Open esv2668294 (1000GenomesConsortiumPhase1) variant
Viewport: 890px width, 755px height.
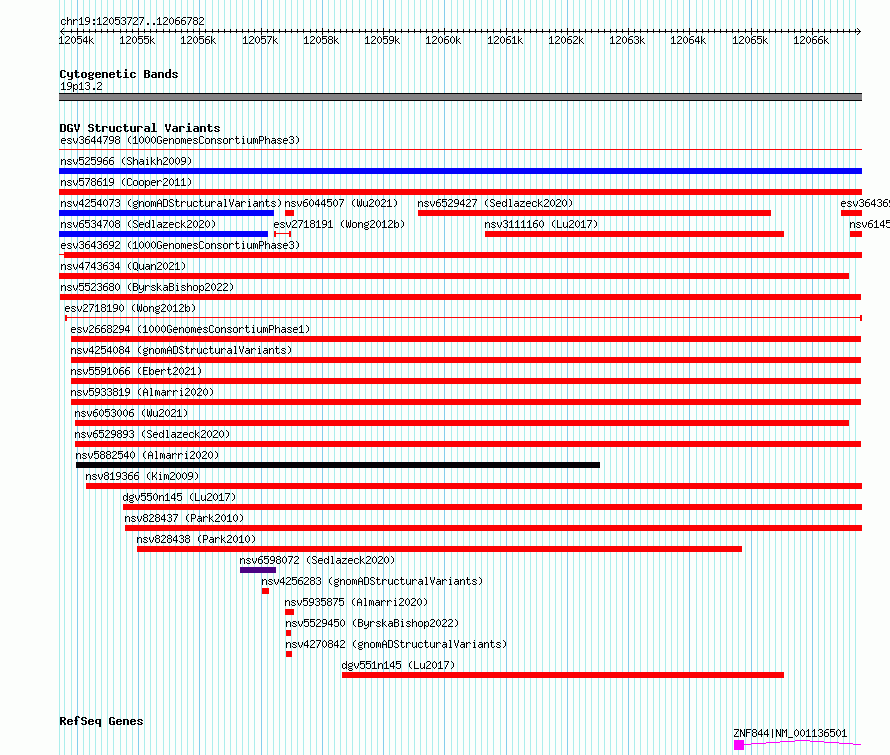(x=190, y=329)
